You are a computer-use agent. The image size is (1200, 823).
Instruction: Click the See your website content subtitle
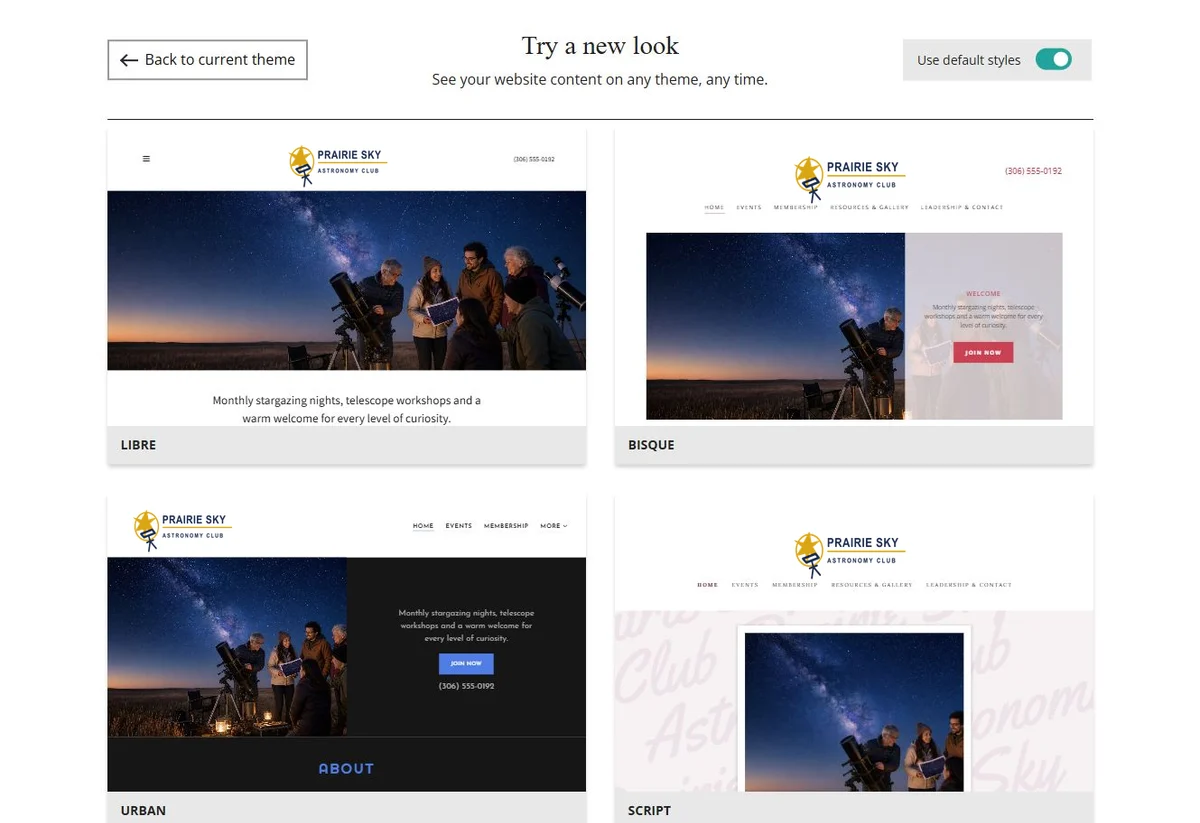[x=600, y=79]
